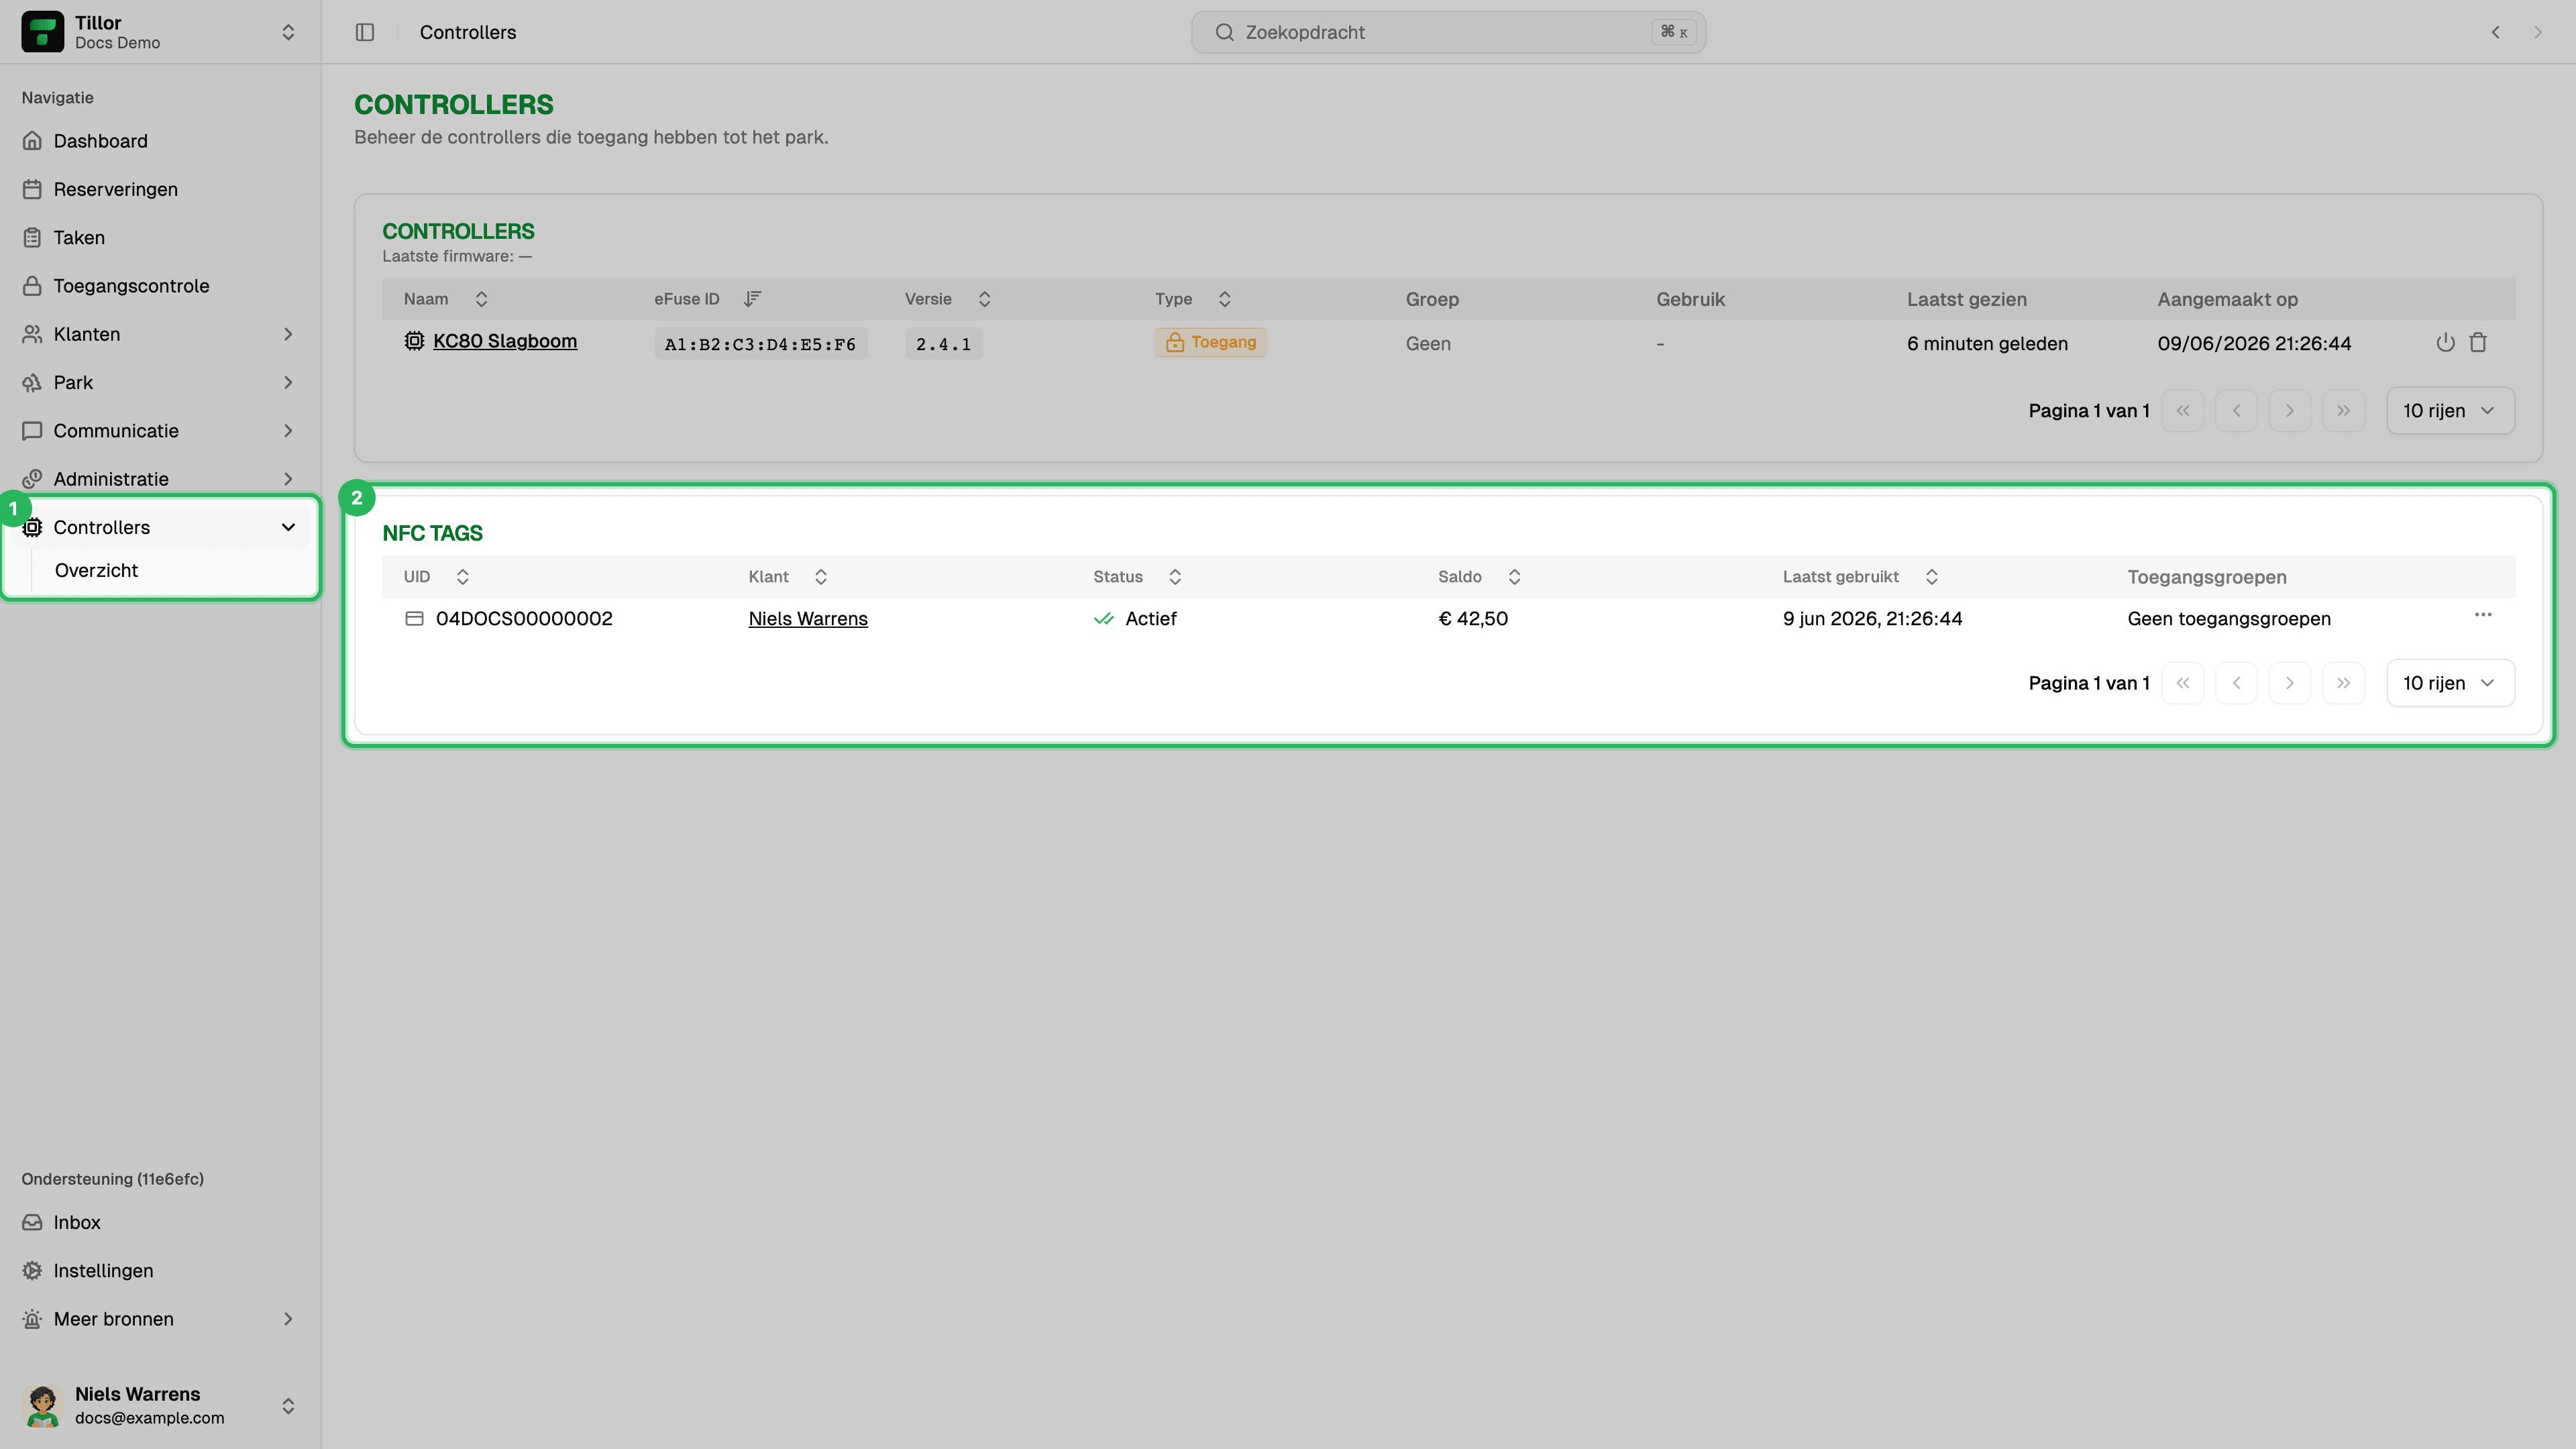
Task: Open the Inbox item
Action: tap(160, 1222)
